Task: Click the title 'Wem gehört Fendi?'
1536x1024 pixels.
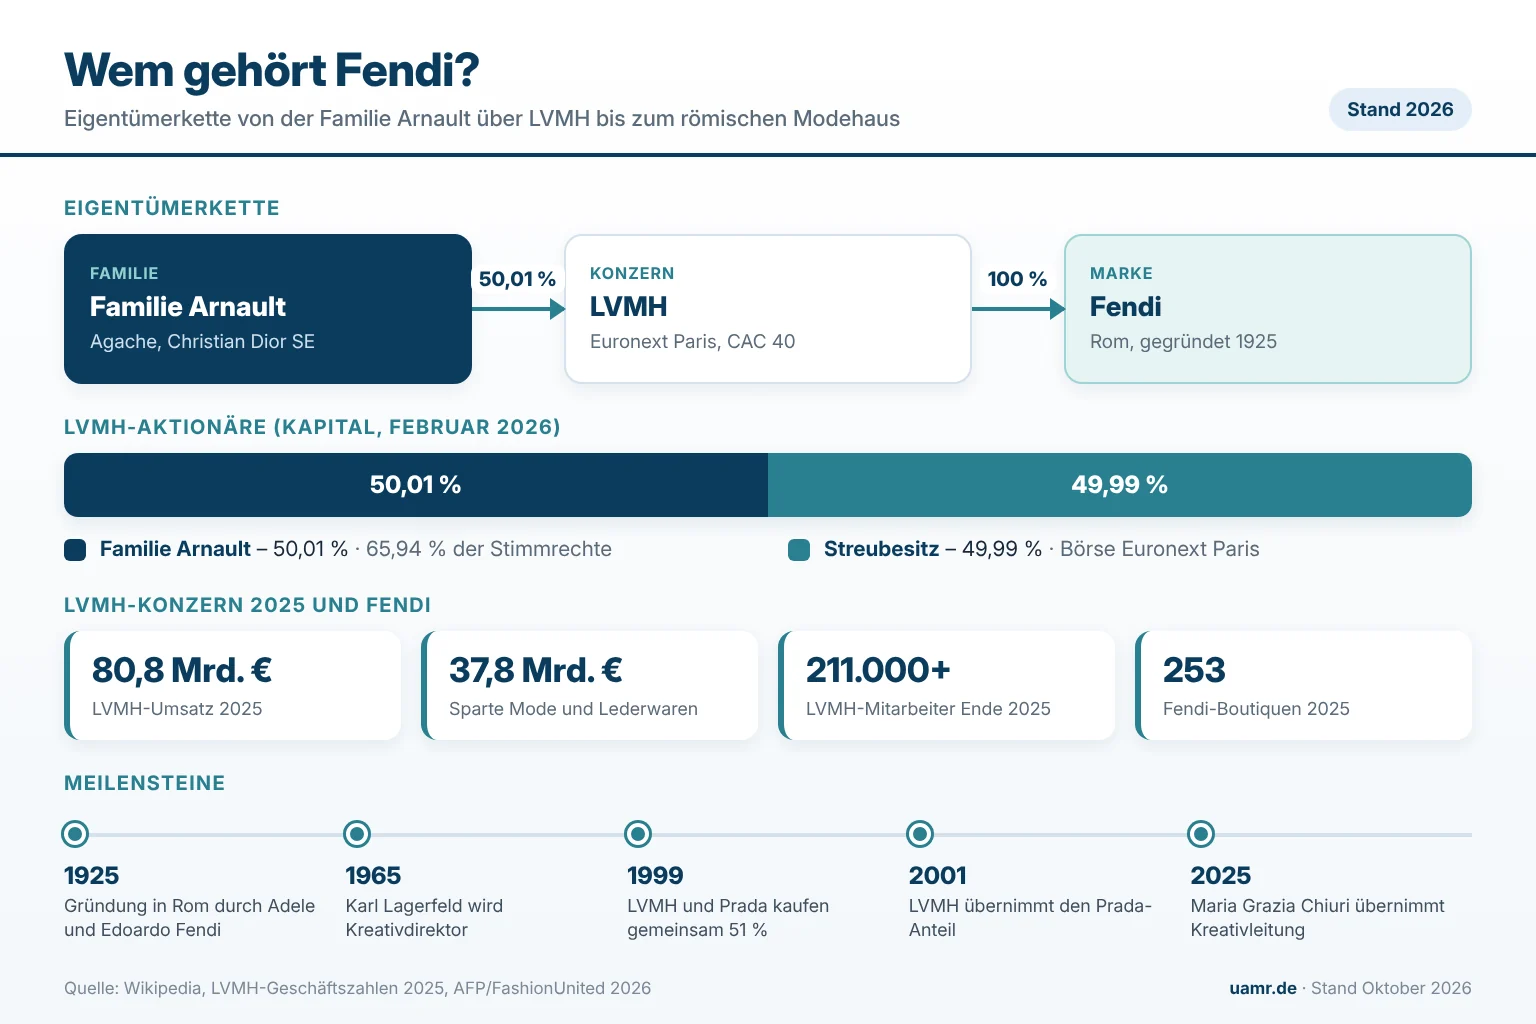Action: pyautogui.click(x=272, y=70)
